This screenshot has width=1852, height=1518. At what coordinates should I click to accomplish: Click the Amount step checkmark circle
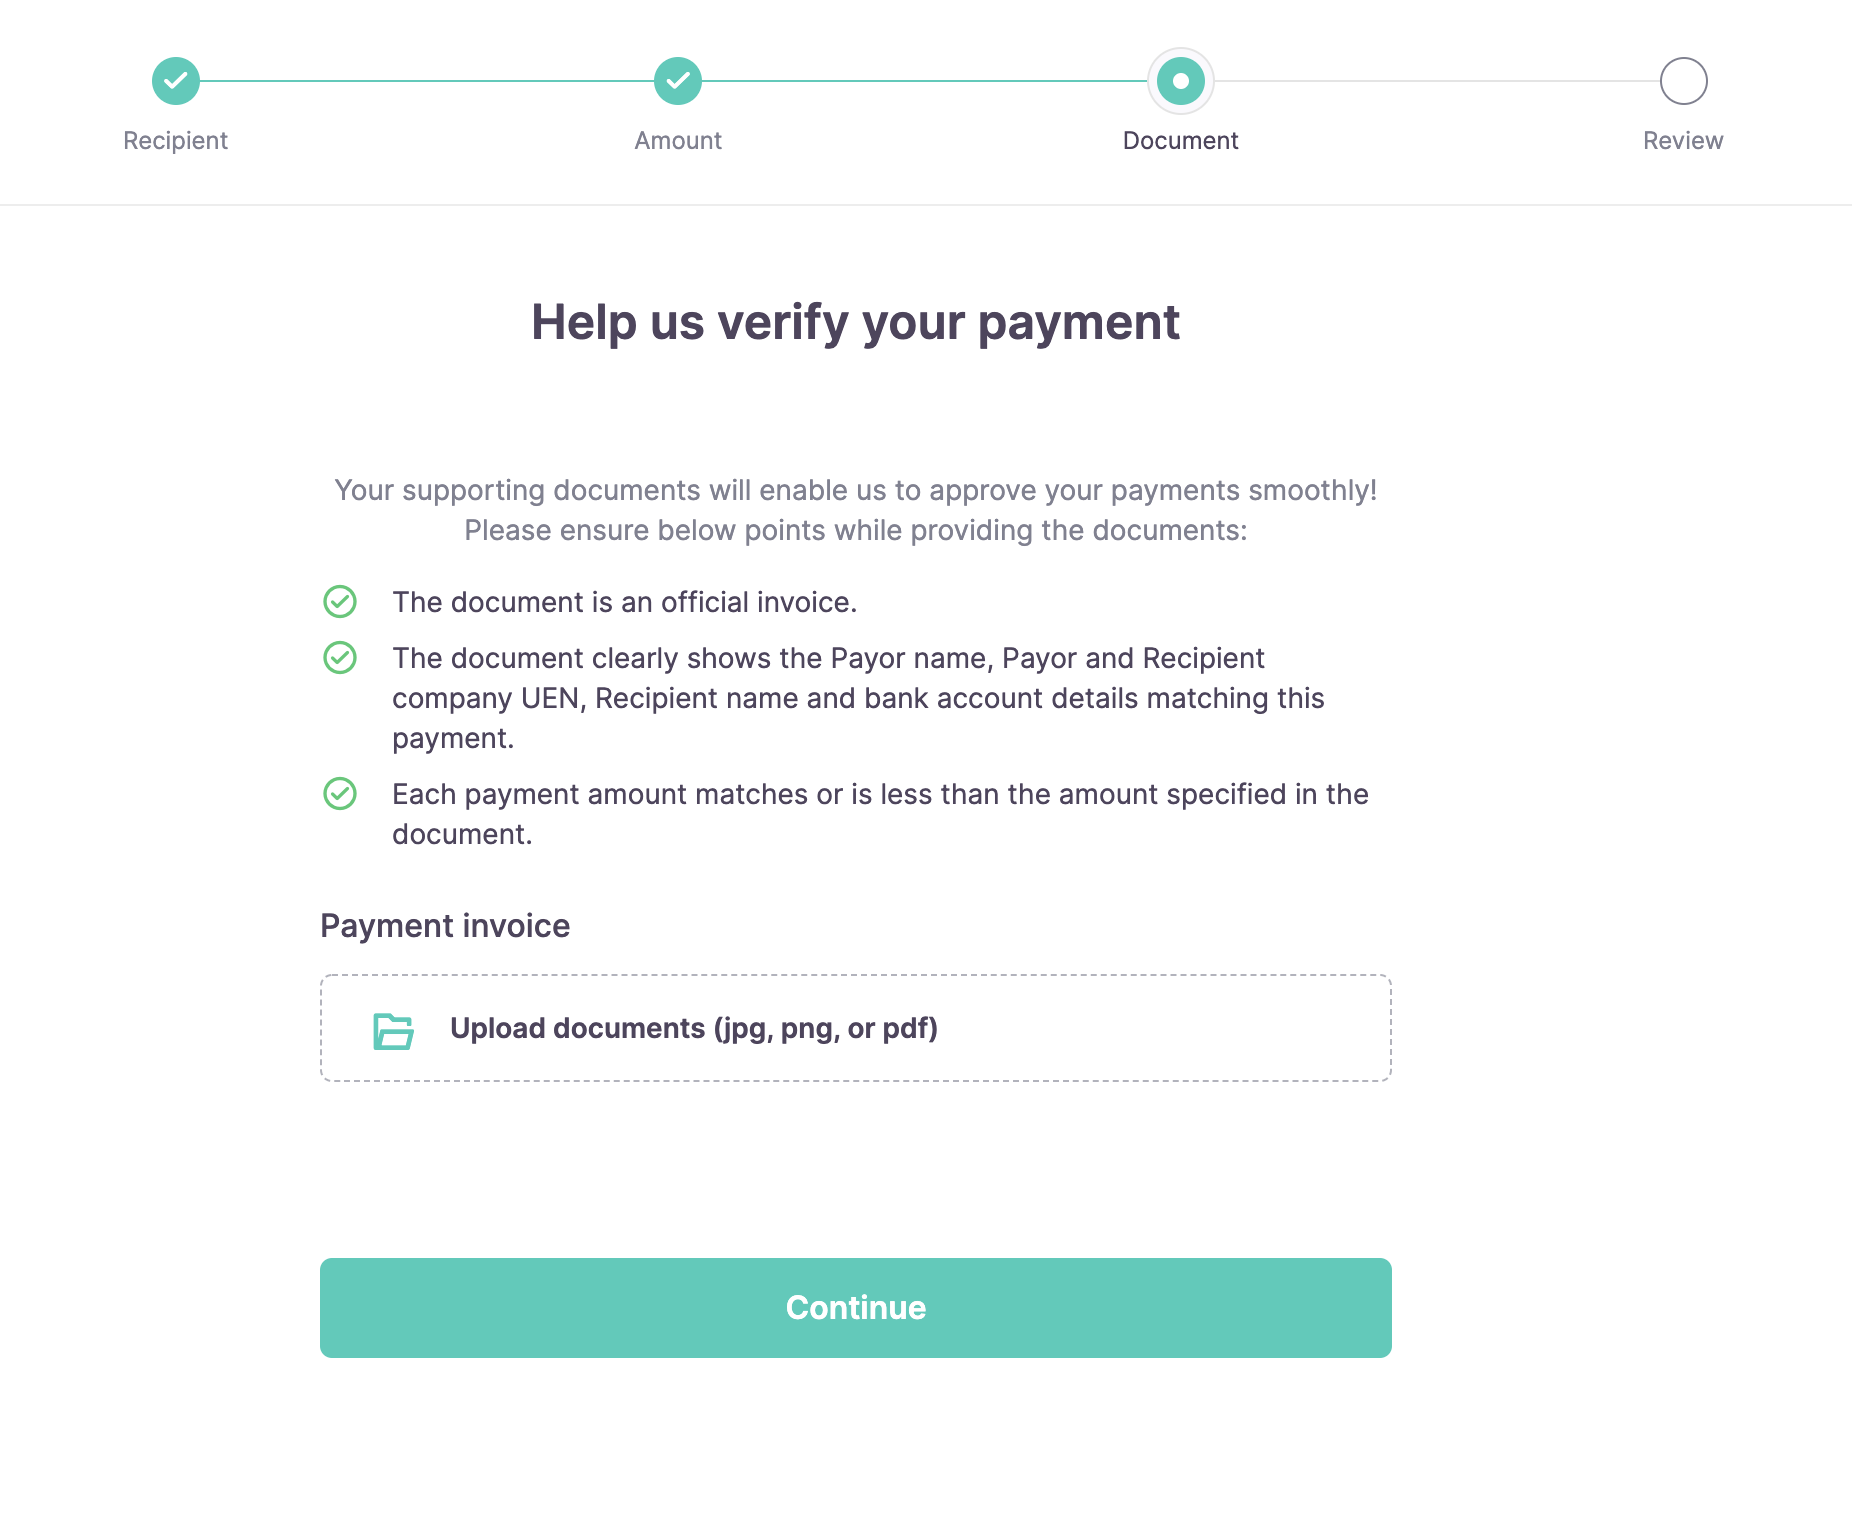click(678, 81)
